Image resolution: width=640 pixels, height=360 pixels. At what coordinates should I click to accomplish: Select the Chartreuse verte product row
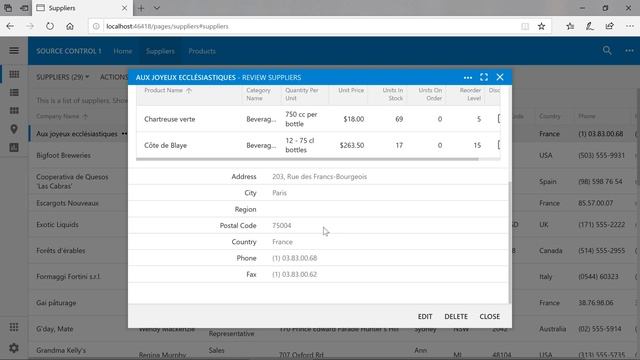click(x=318, y=119)
